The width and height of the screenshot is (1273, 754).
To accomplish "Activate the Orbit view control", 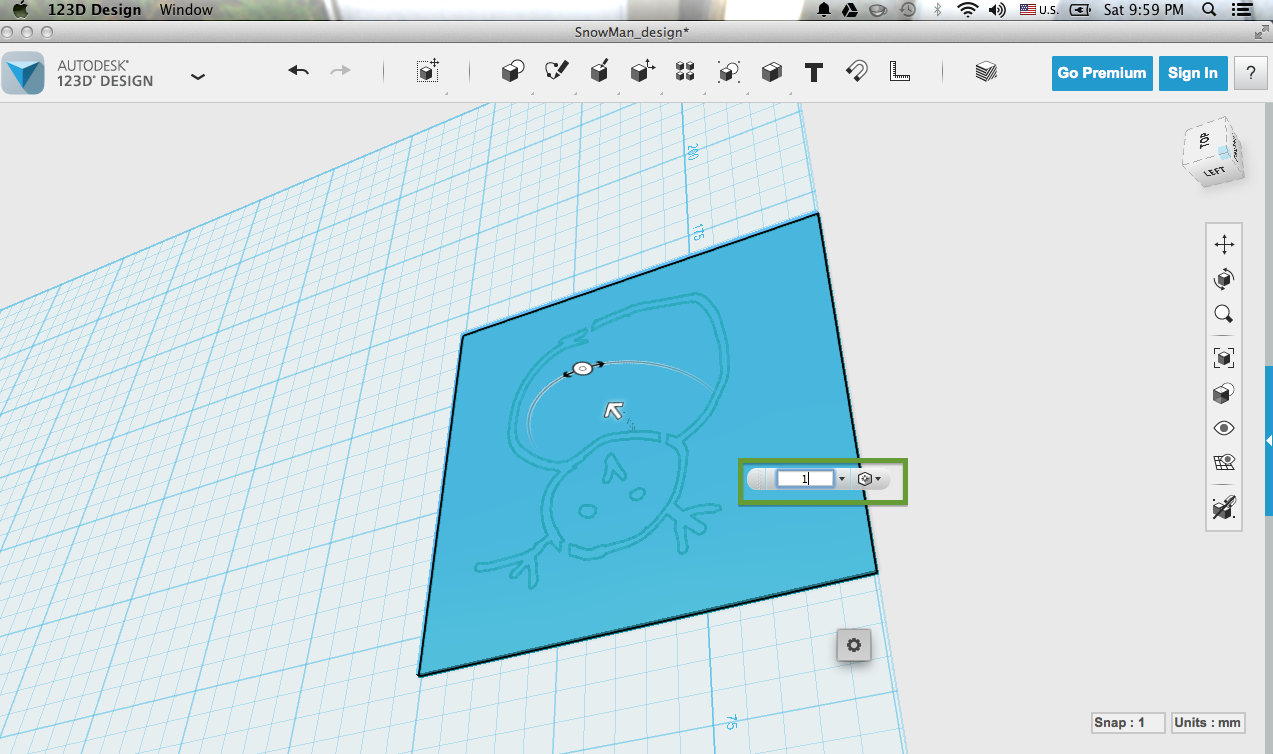I will (1224, 279).
